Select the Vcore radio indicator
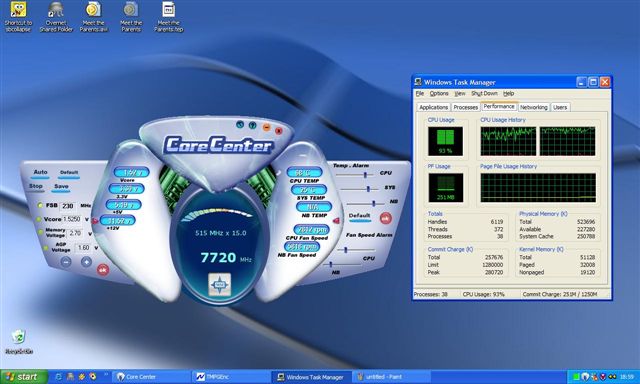The height and width of the screenshot is (384, 640). pyautogui.click(x=39, y=219)
